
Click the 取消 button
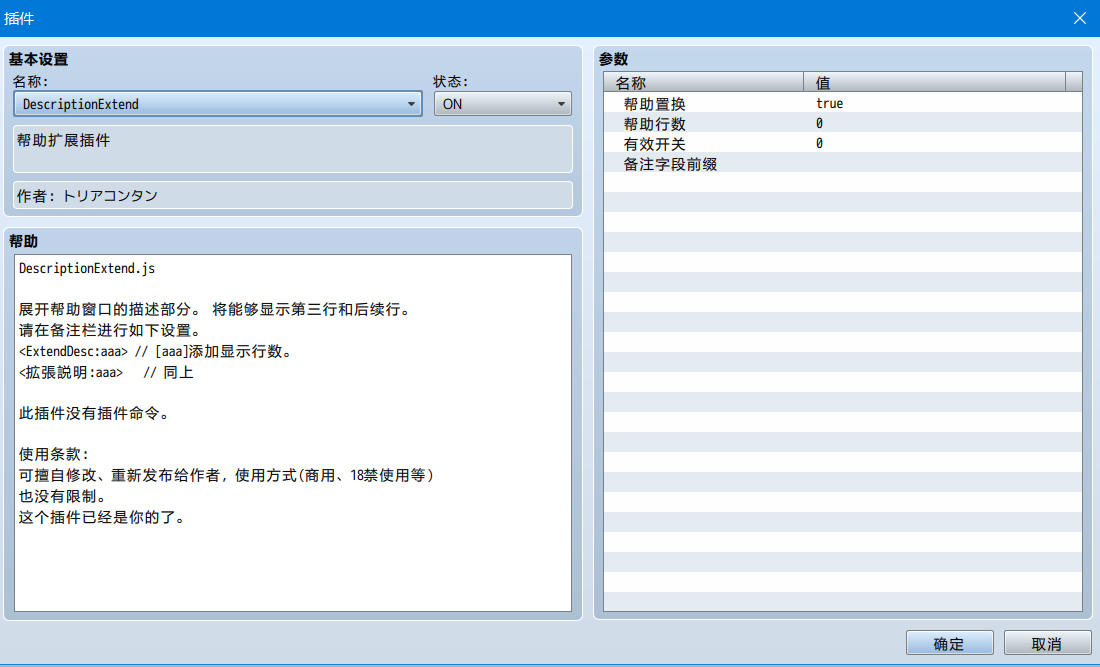(x=1047, y=643)
